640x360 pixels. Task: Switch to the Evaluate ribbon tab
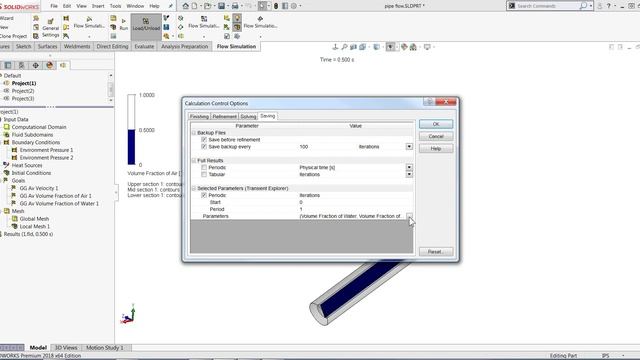(x=144, y=47)
